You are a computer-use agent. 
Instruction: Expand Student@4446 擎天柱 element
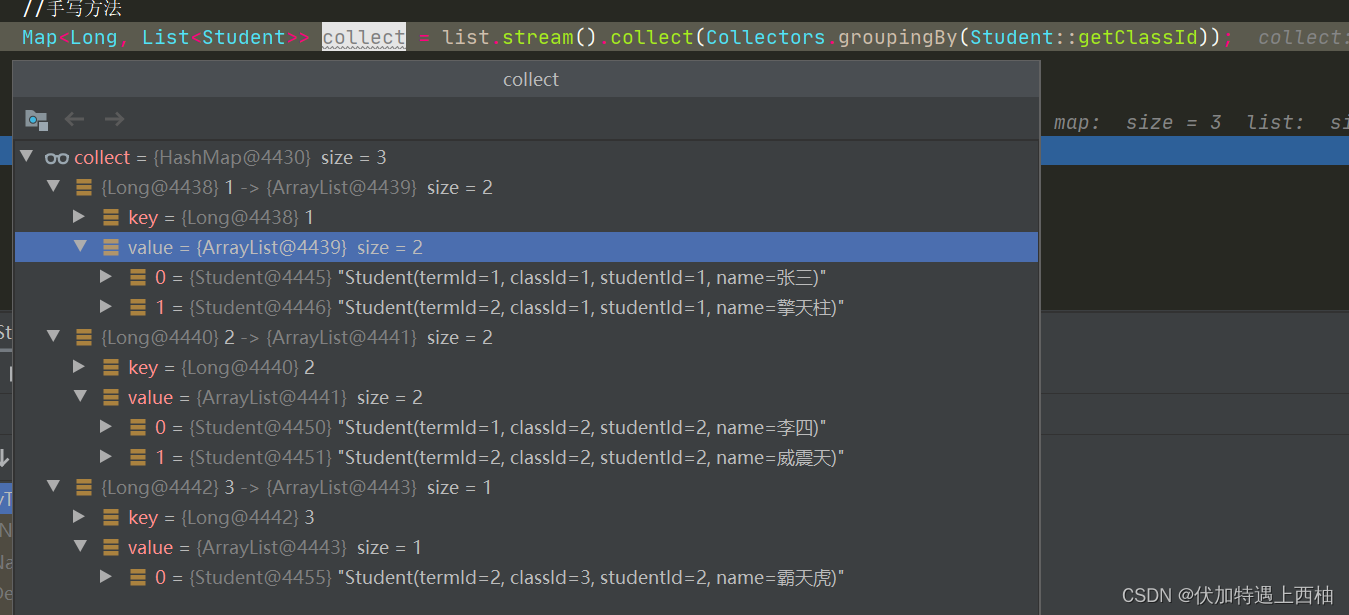[107, 307]
